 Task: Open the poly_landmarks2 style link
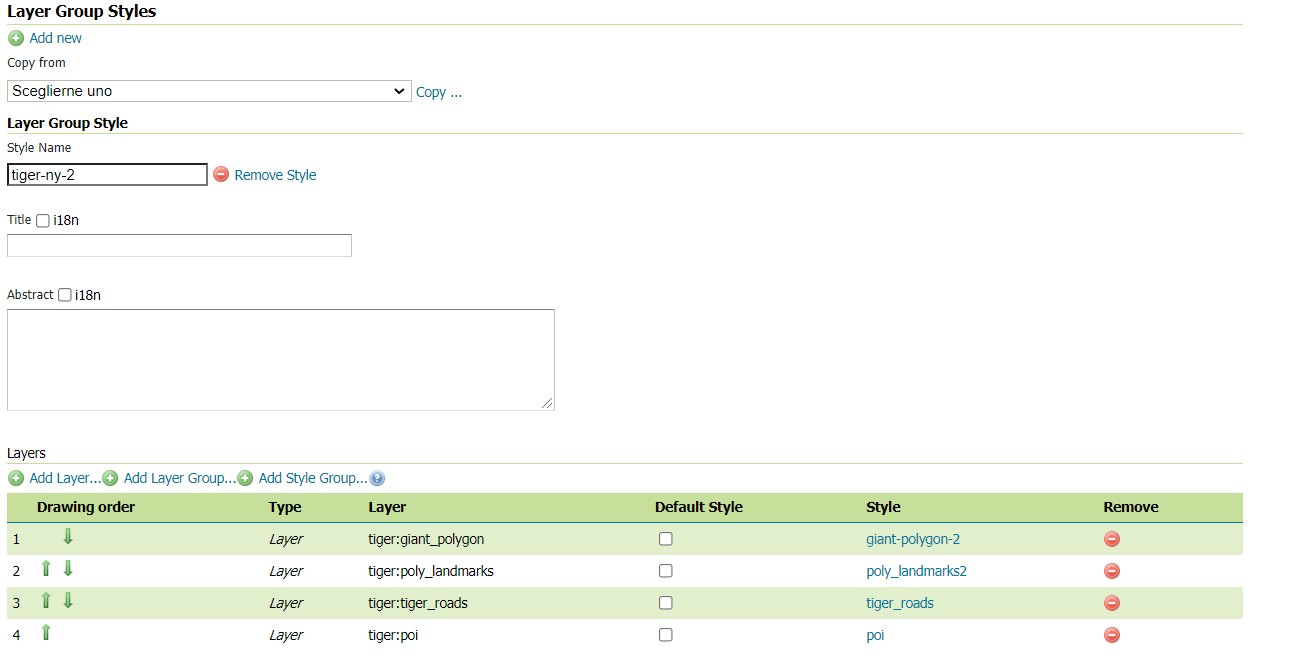click(916, 571)
